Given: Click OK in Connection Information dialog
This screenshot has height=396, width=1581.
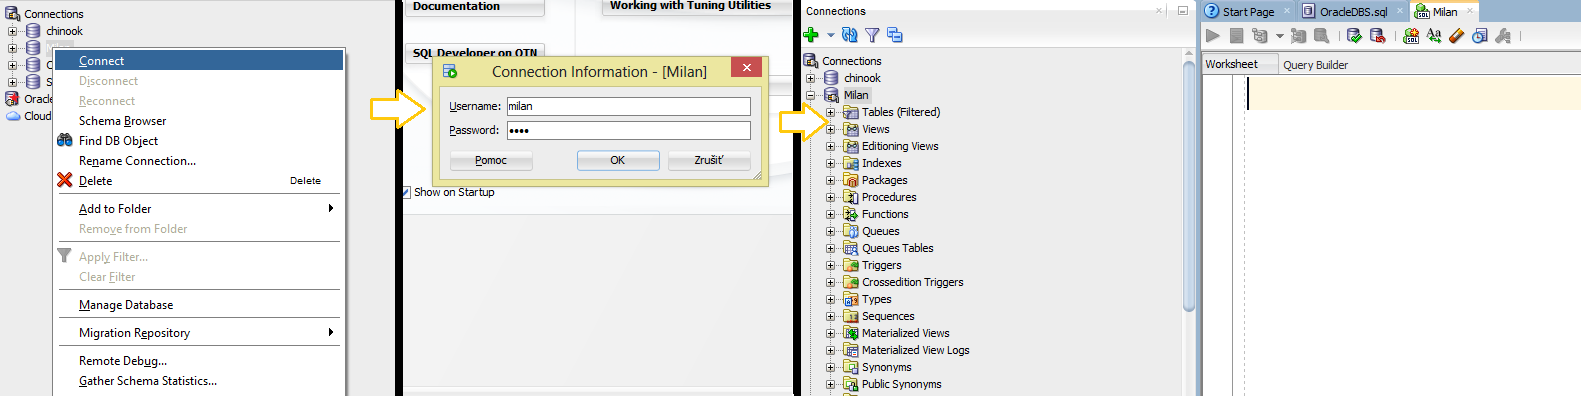Looking at the screenshot, I should click(617, 160).
